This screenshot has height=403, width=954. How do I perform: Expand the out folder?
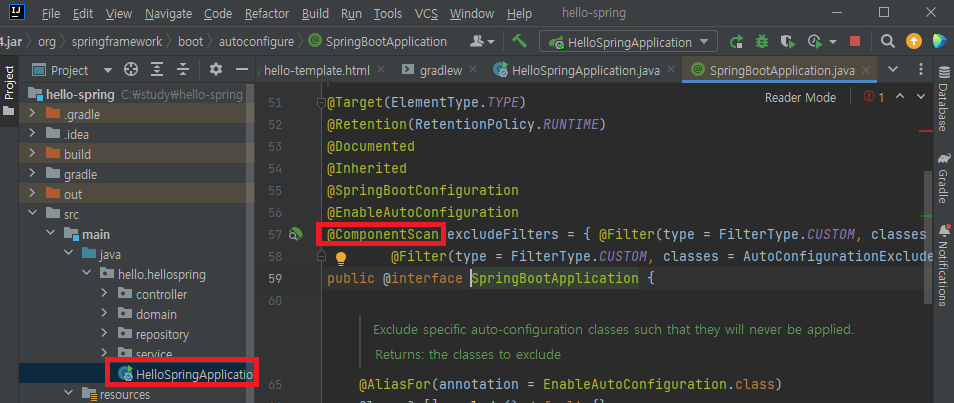[x=32, y=194]
